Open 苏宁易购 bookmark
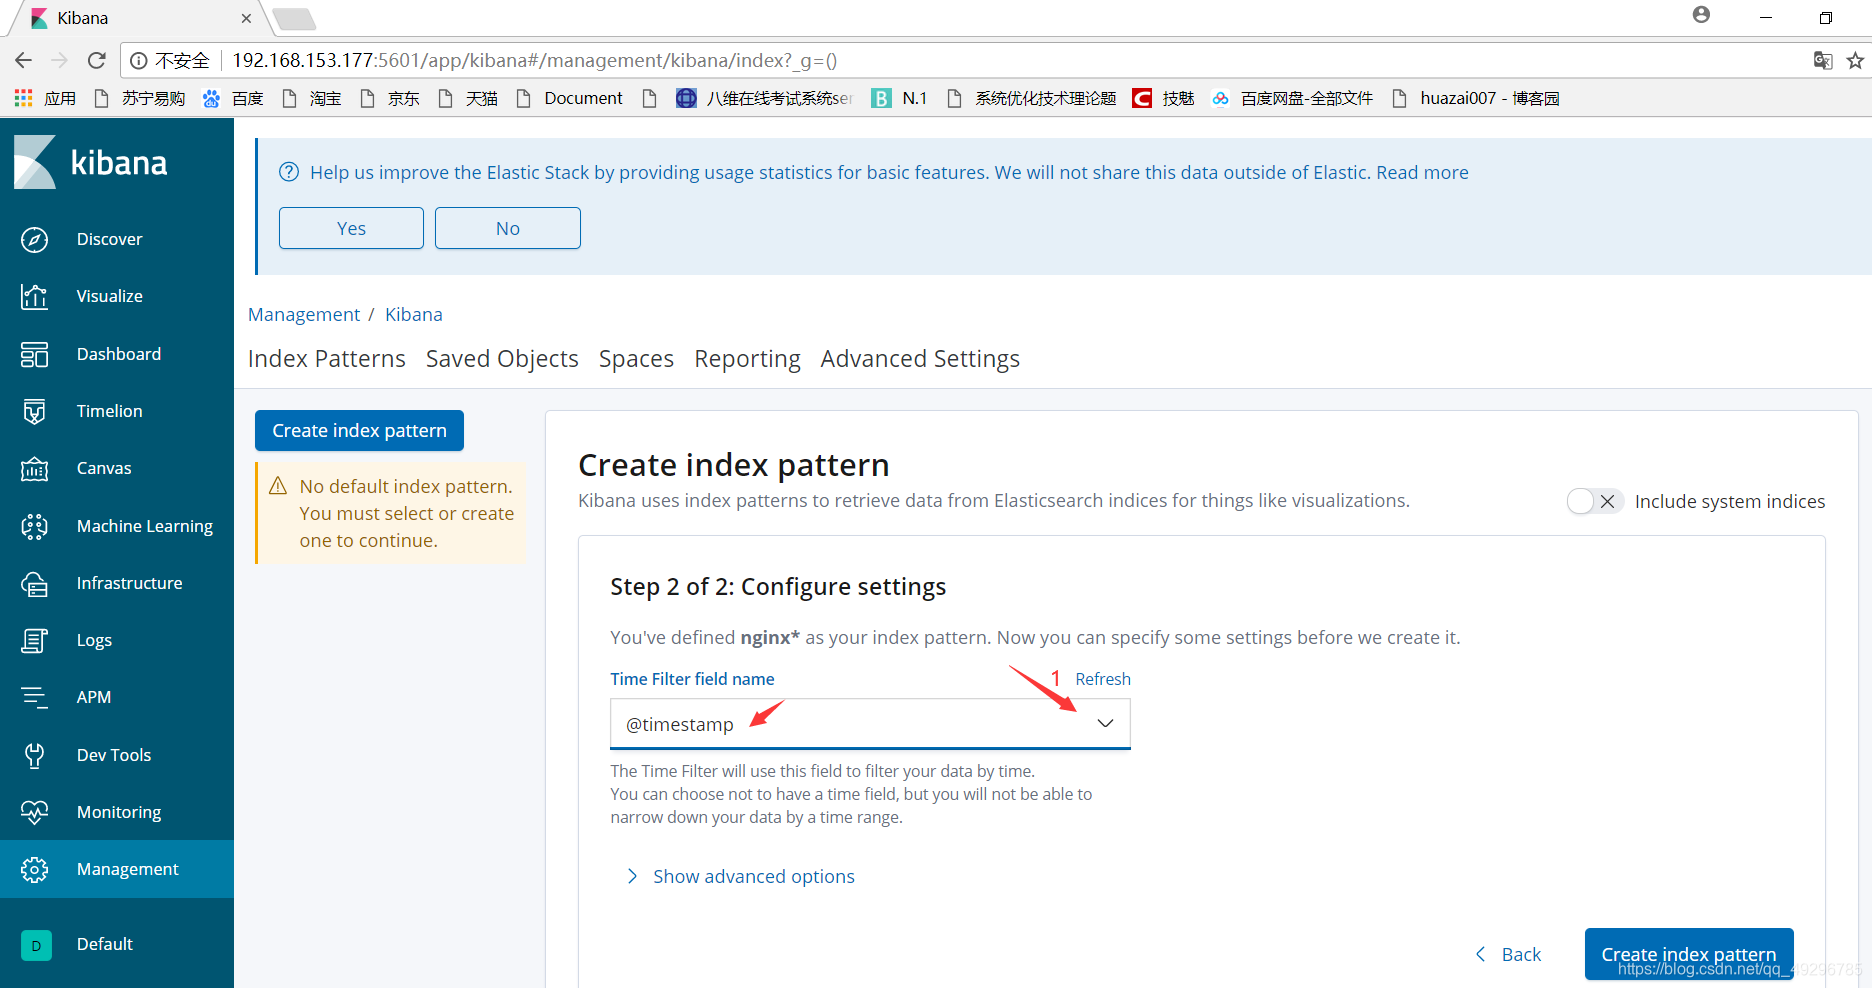 pos(139,98)
